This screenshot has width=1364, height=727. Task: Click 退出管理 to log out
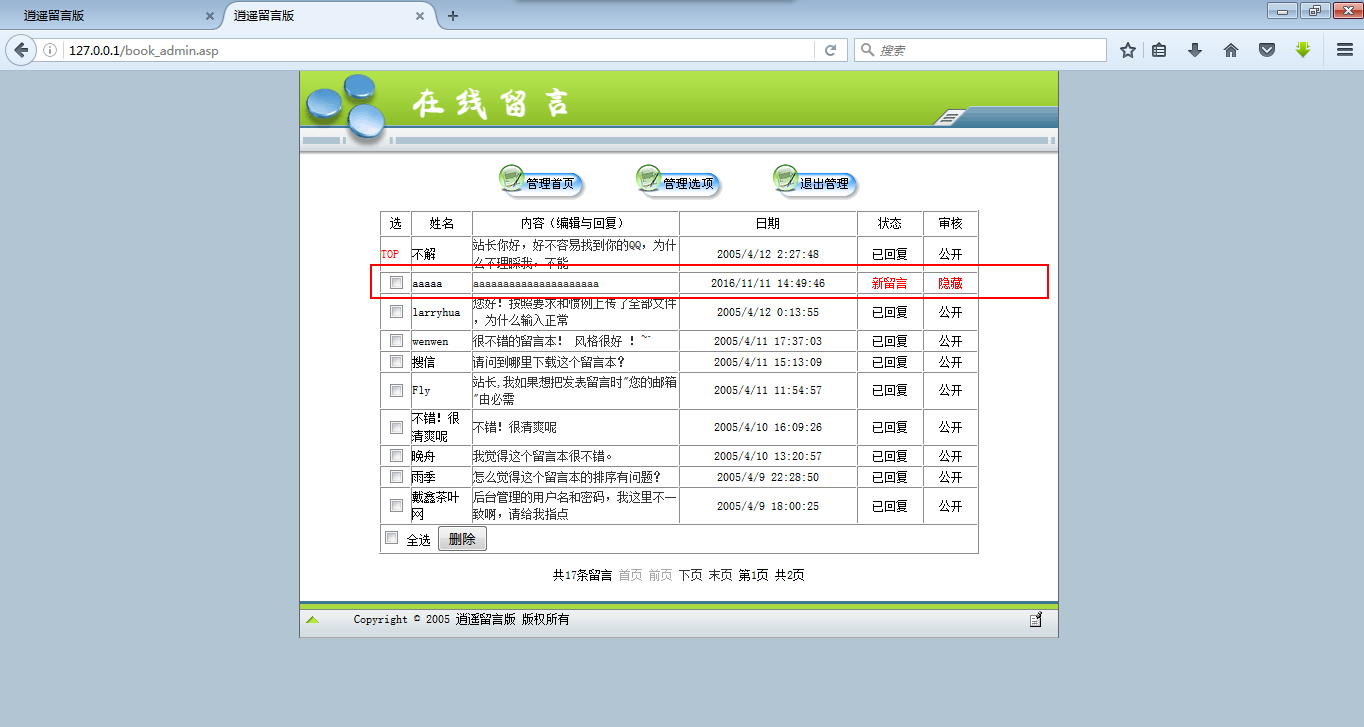(x=815, y=181)
